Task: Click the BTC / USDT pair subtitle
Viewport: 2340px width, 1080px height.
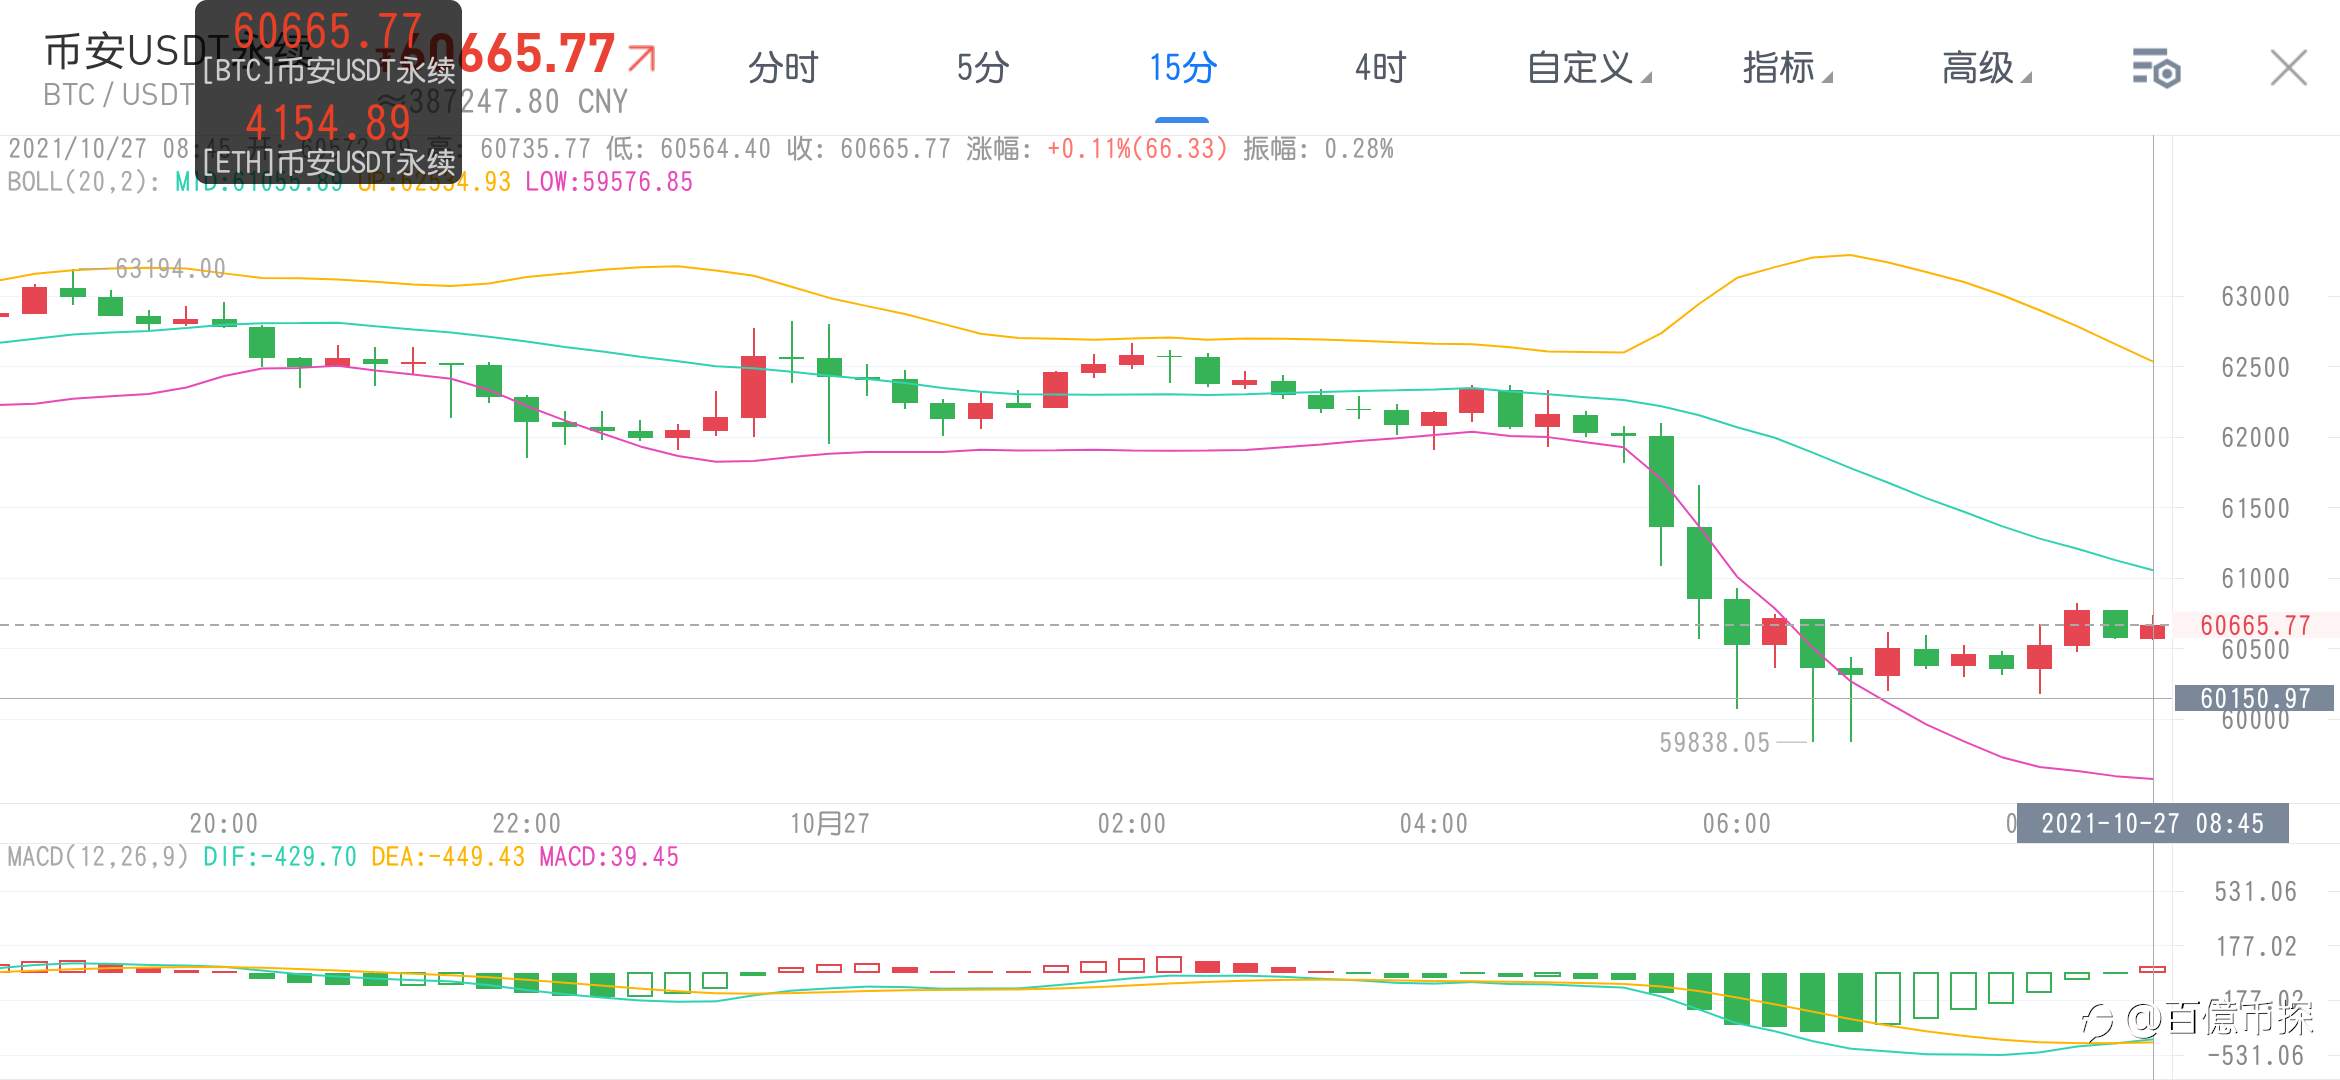Action: tap(118, 95)
